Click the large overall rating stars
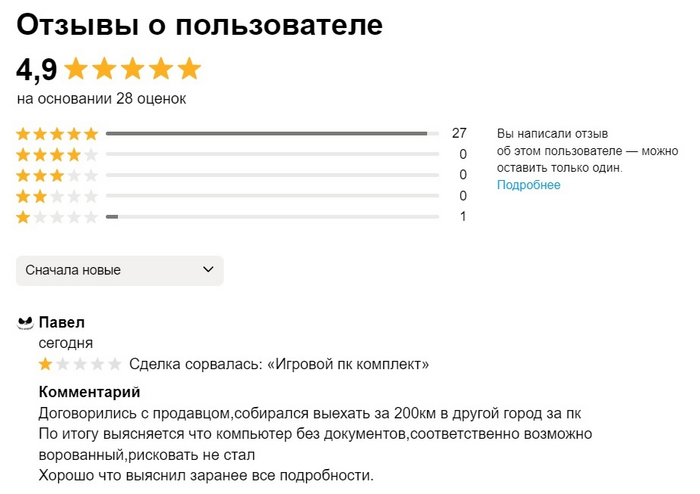The height and width of the screenshot is (494, 700). coord(132,69)
